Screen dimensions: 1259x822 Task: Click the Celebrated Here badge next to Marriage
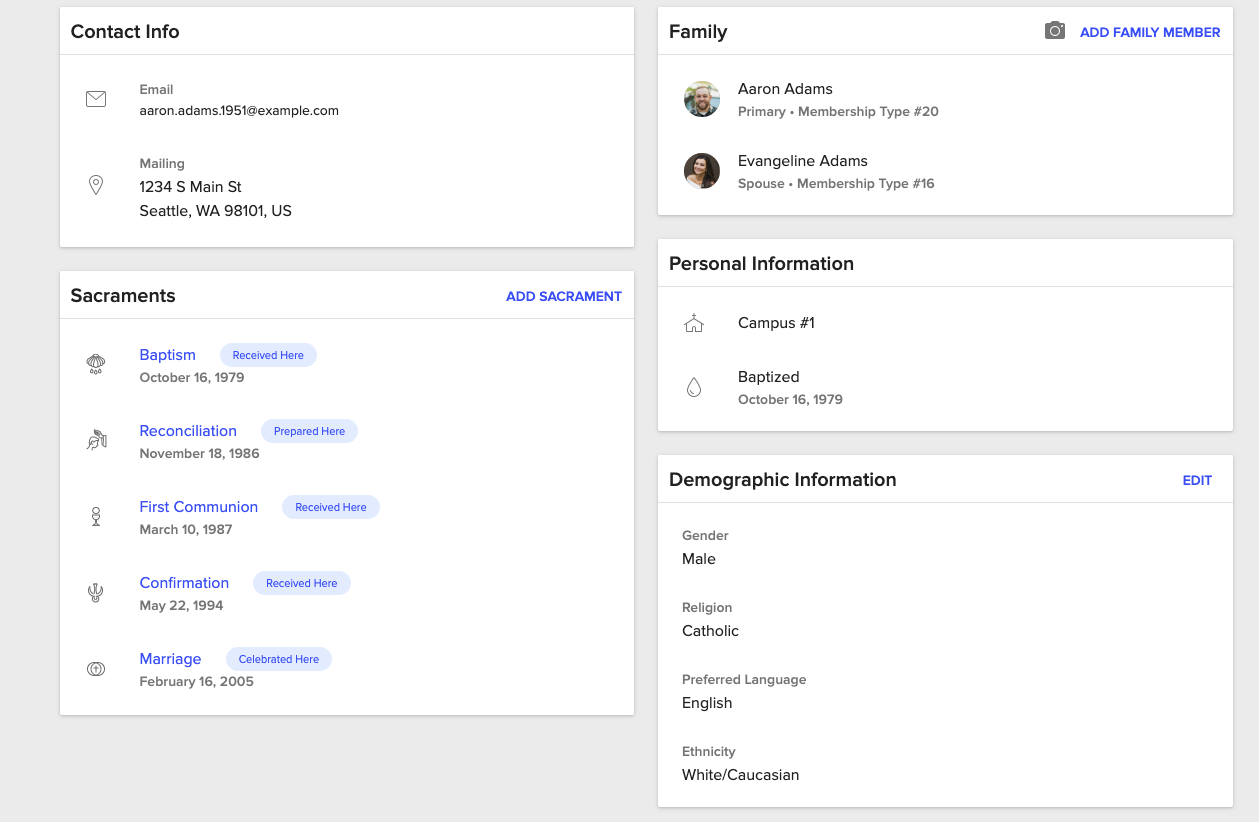point(279,658)
